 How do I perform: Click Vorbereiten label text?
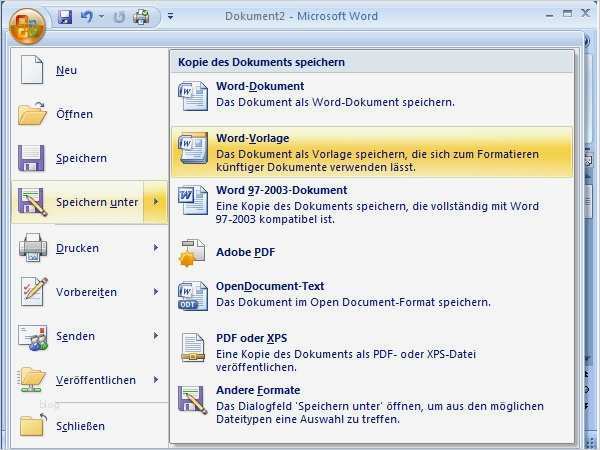(x=86, y=292)
